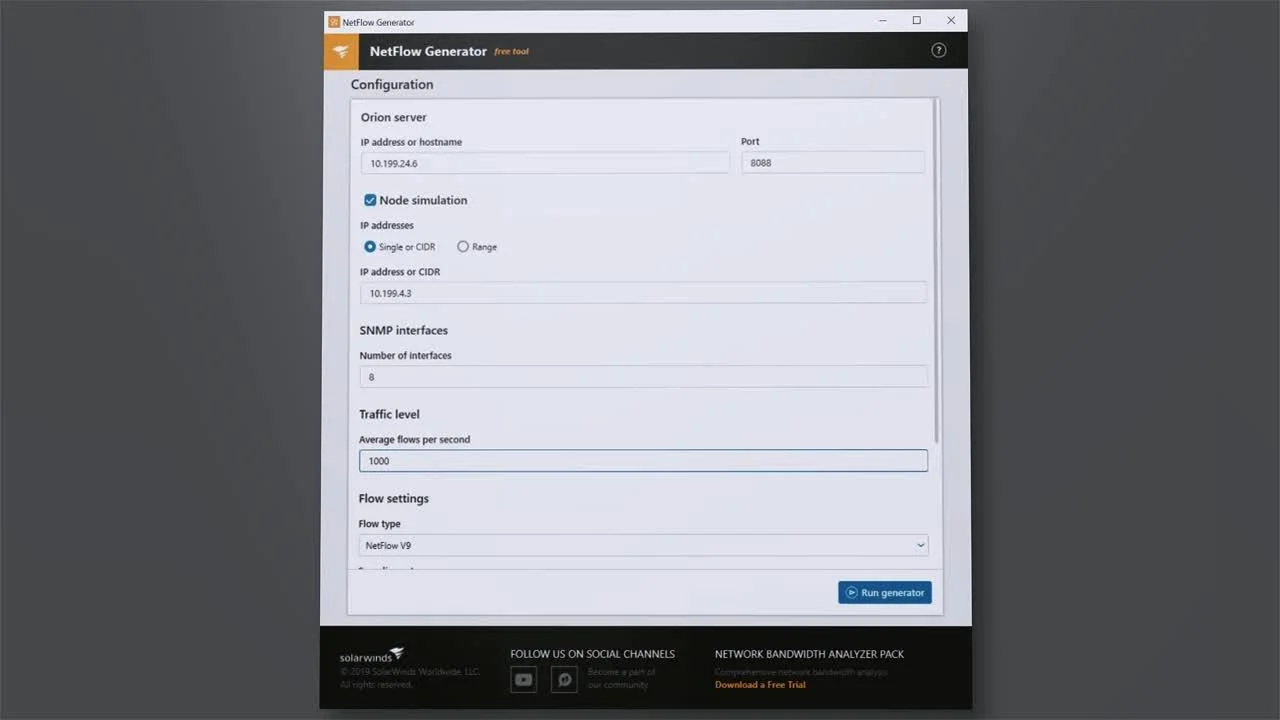Viewport: 1280px width, 720px height.
Task: Maximize the NetFlow Generator window
Action: tap(916, 21)
